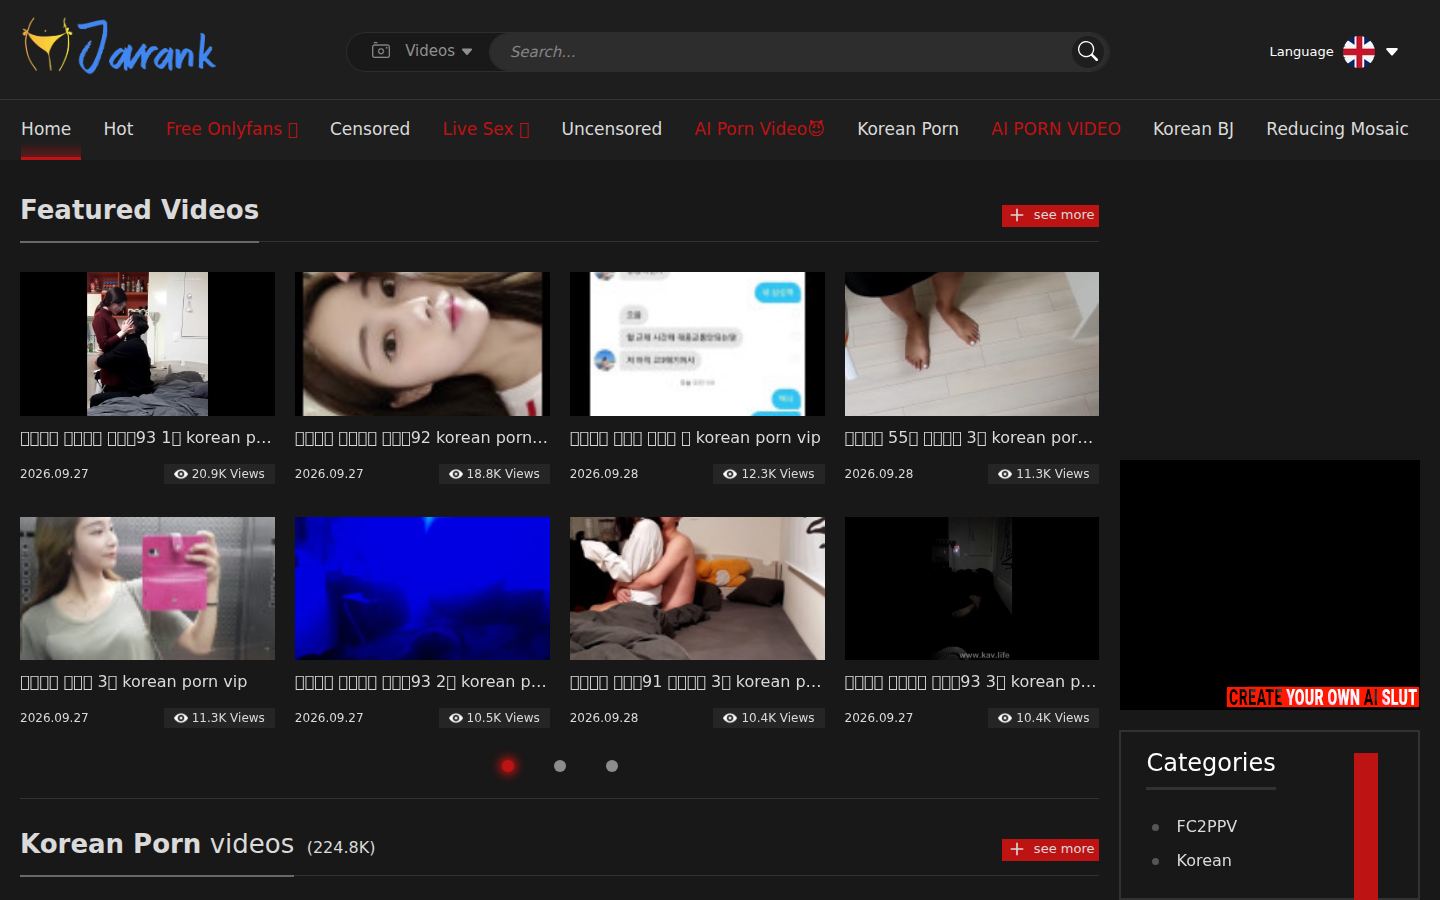Open the Live Sex menu link
The width and height of the screenshot is (1440, 900).
[x=486, y=129]
